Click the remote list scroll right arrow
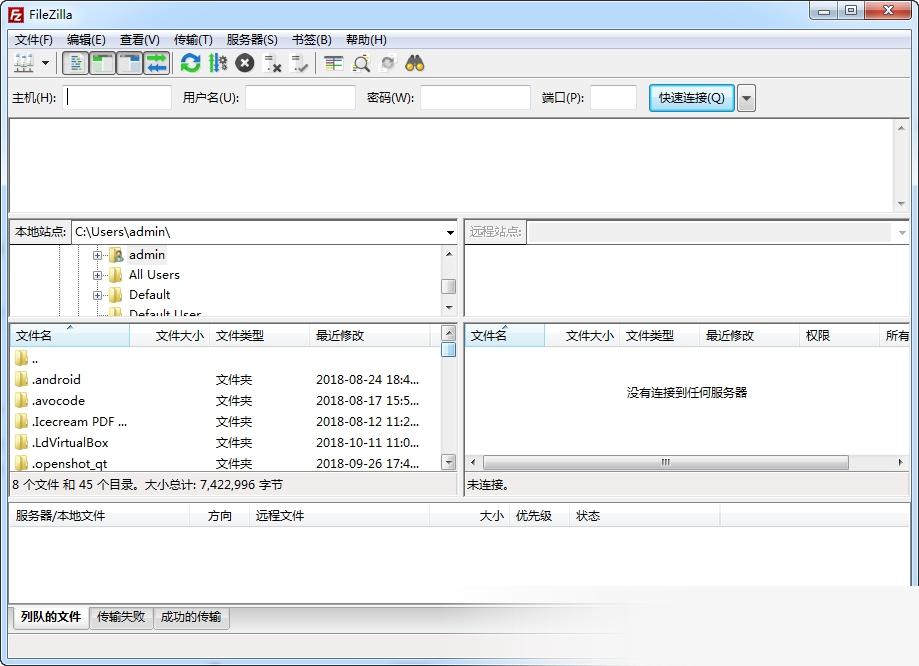The image size is (919, 666). coord(901,463)
